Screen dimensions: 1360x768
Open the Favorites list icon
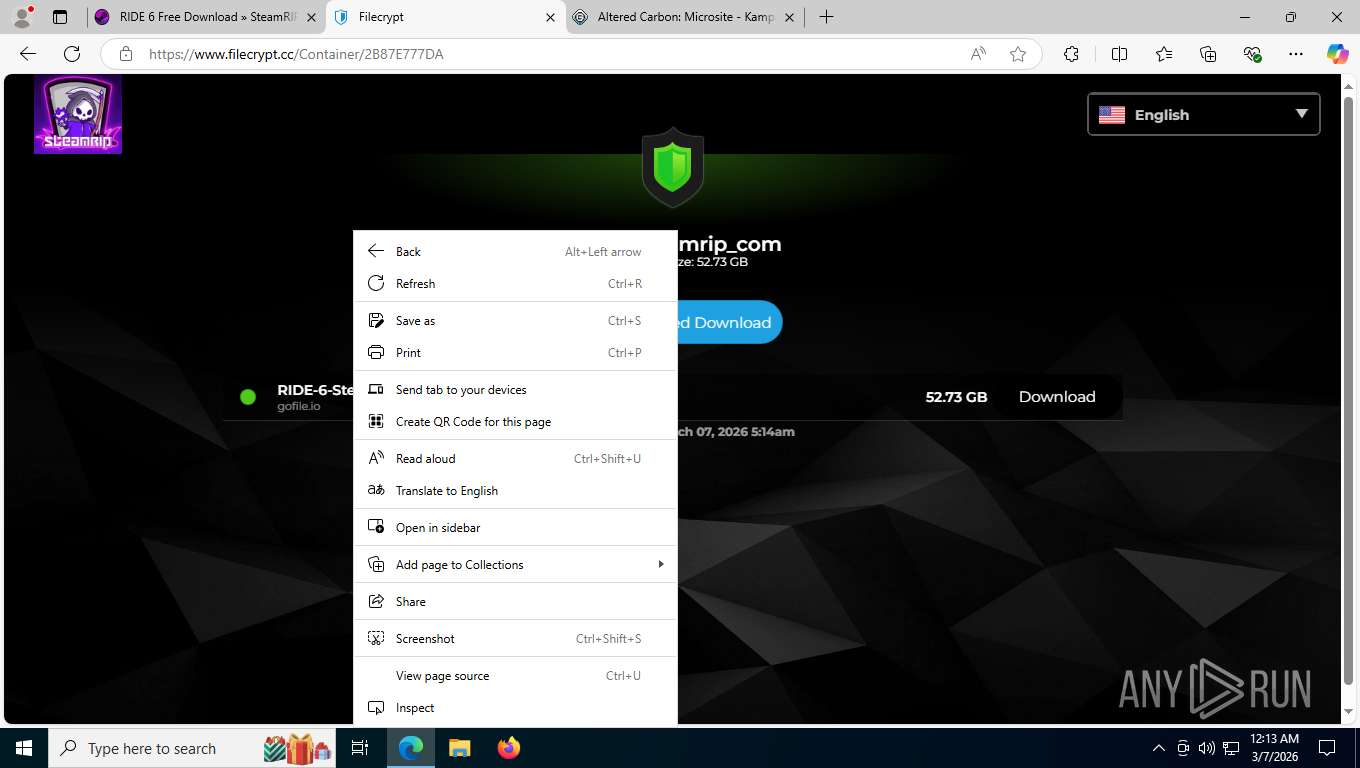point(1164,54)
